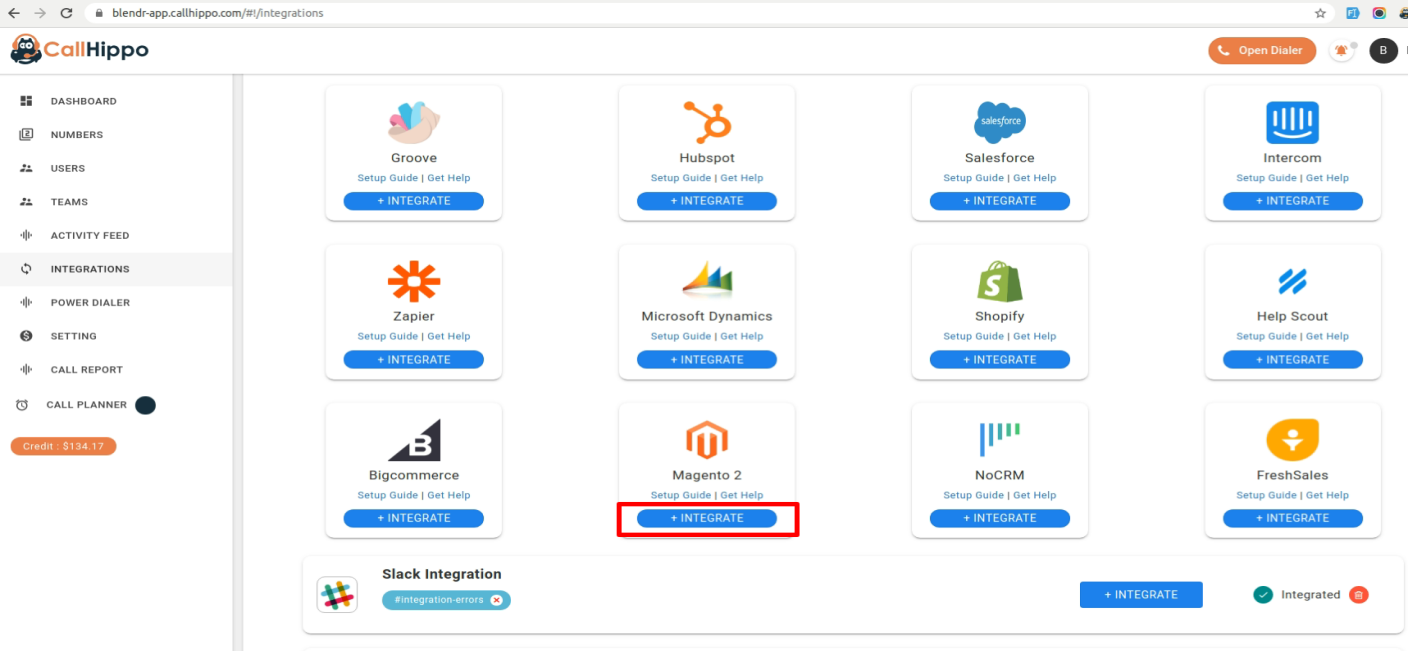Open Salesforce Setup Guide link
The image size is (1408, 651).
pos(973,178)
